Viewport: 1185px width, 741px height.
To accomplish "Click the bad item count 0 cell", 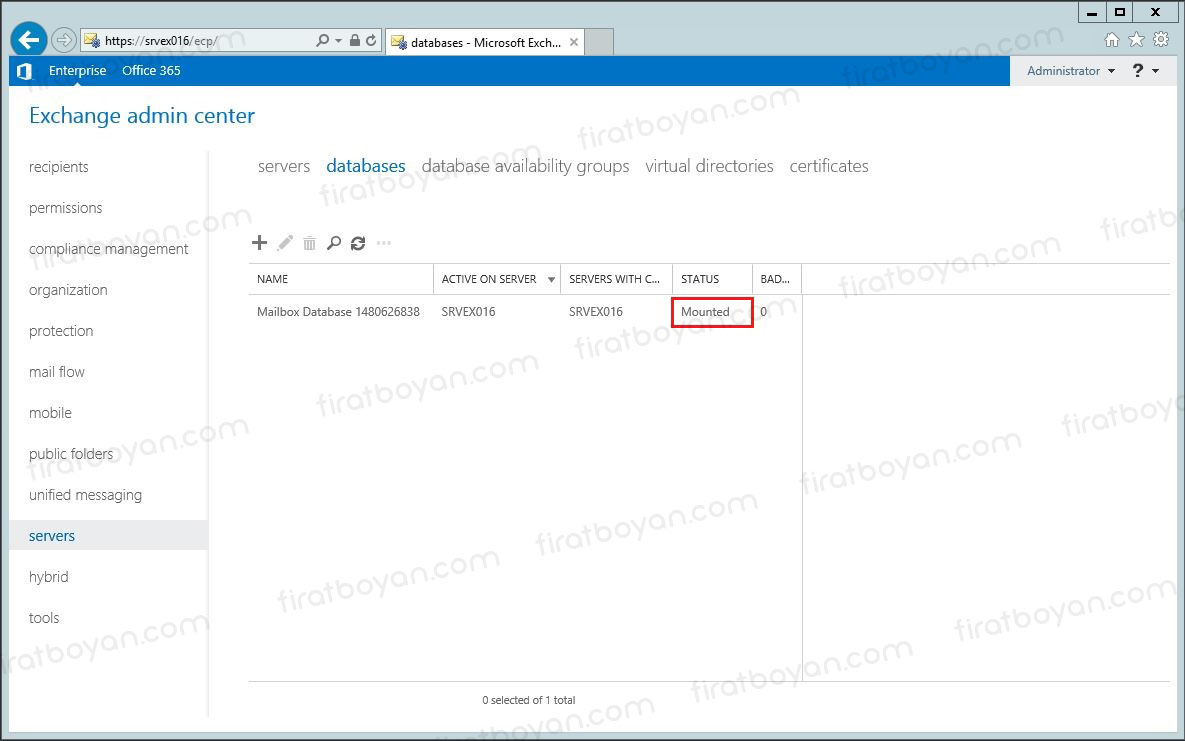I will coord(763,312).
